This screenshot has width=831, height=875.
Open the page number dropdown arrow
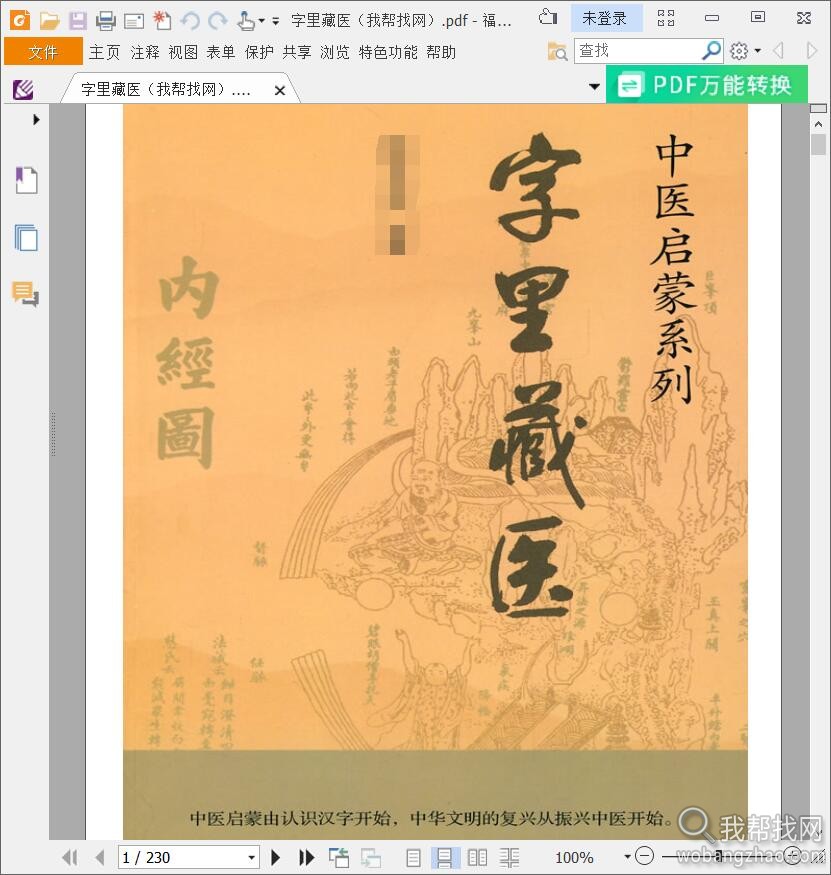click(252, 857)
